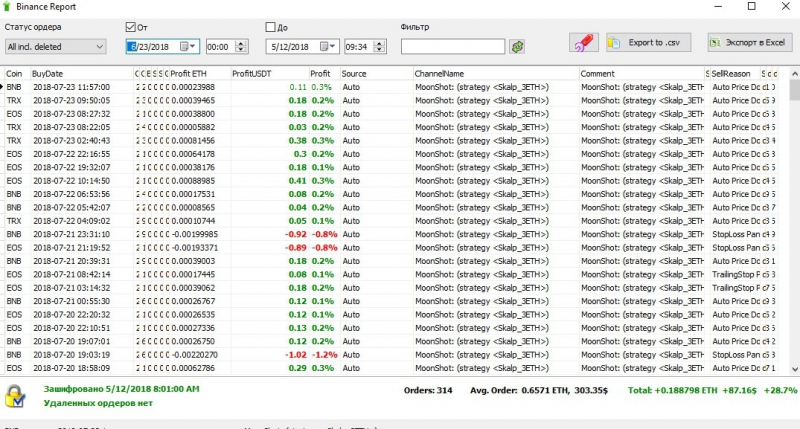Click Profit ETH value 0.00088985
This screenshot has width=800, height=429.
click(x=193, y=181)
